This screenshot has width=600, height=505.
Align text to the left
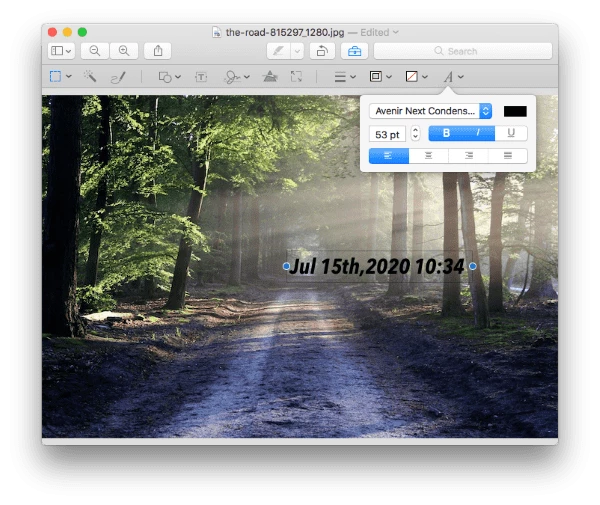(388, 156)
